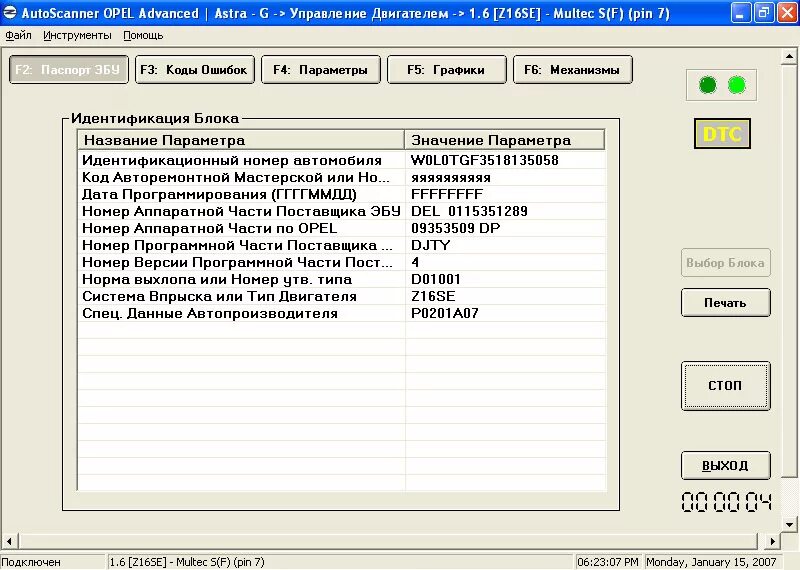Click the Значение Параметра column header
This screenshot has height=570, width=800.
tap(505, 140)
